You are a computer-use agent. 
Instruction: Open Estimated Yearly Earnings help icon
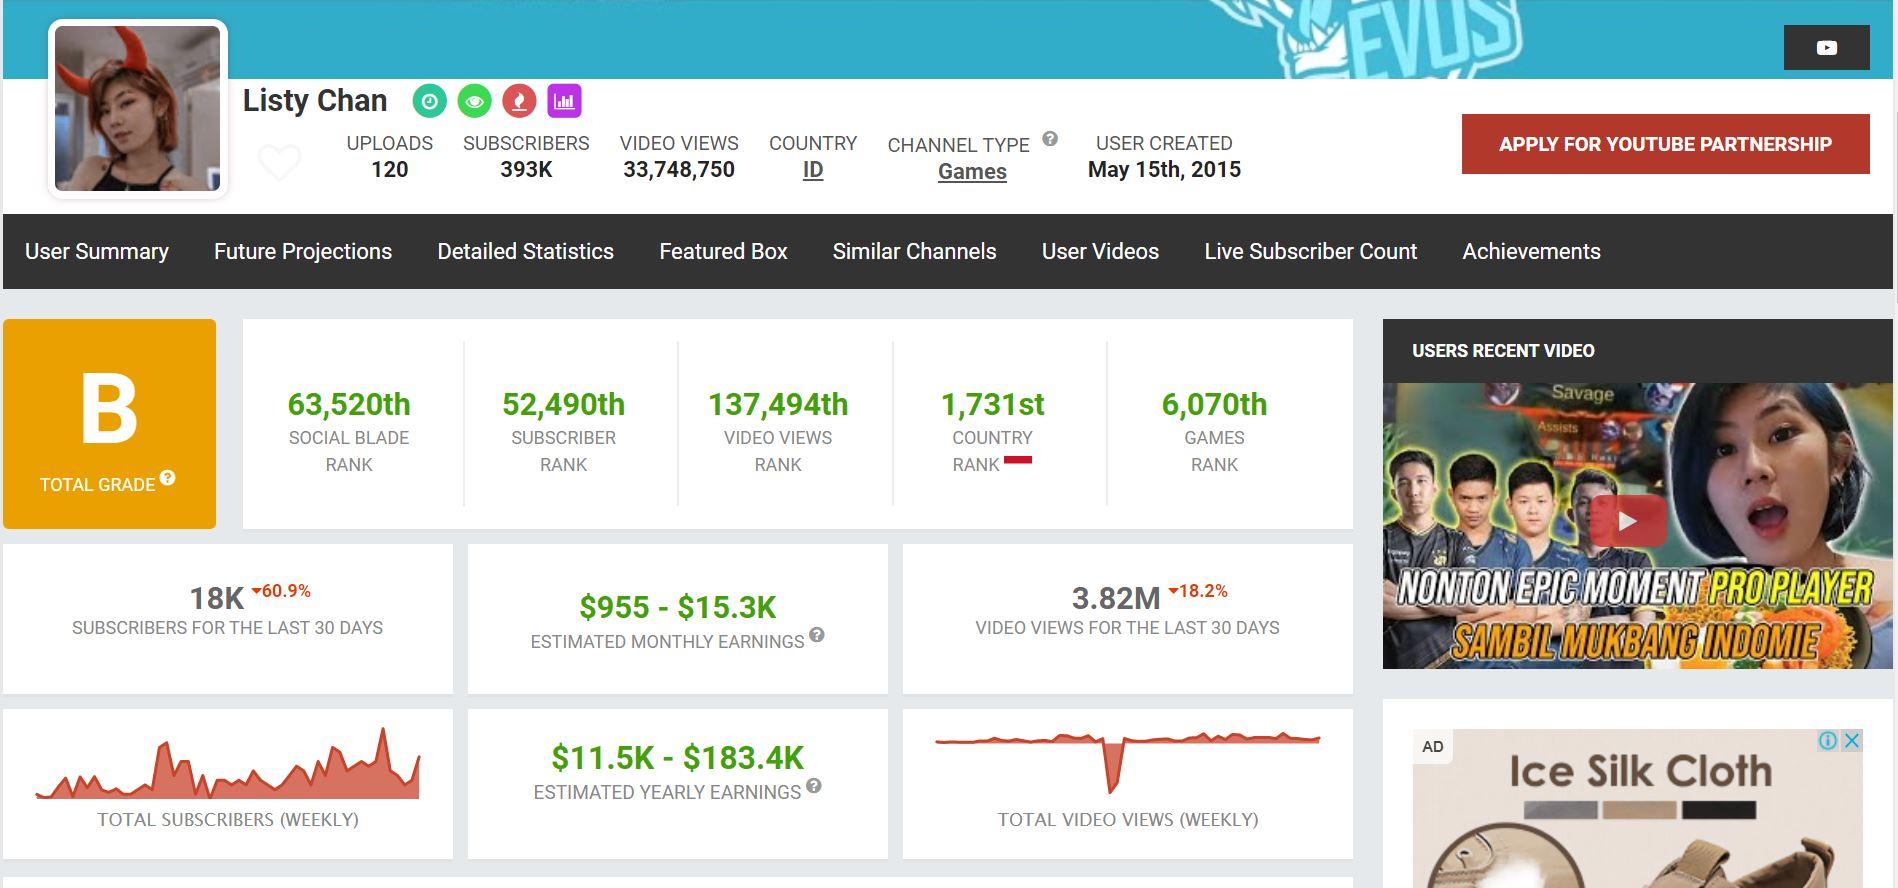click(814, 786)
